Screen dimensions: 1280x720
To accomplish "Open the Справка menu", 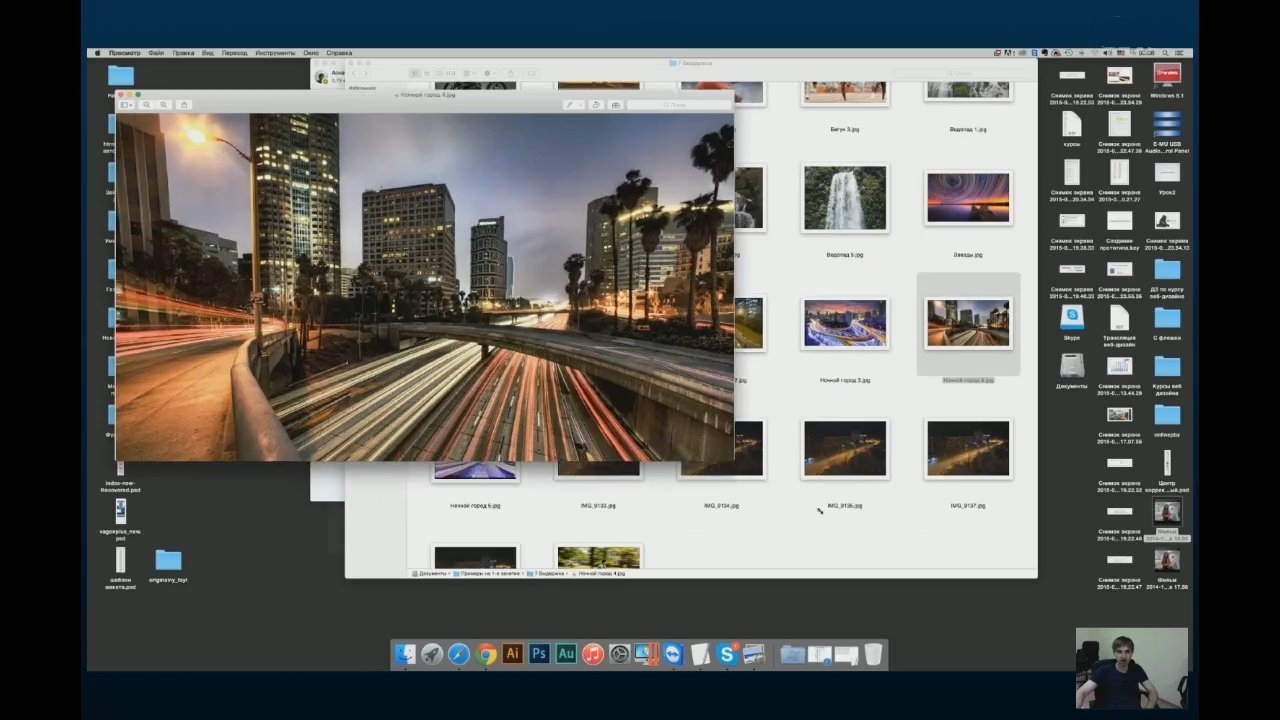I will point(339,53).
